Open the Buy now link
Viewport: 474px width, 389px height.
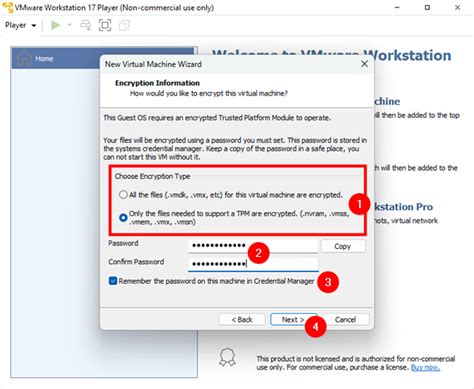[425, 367]
